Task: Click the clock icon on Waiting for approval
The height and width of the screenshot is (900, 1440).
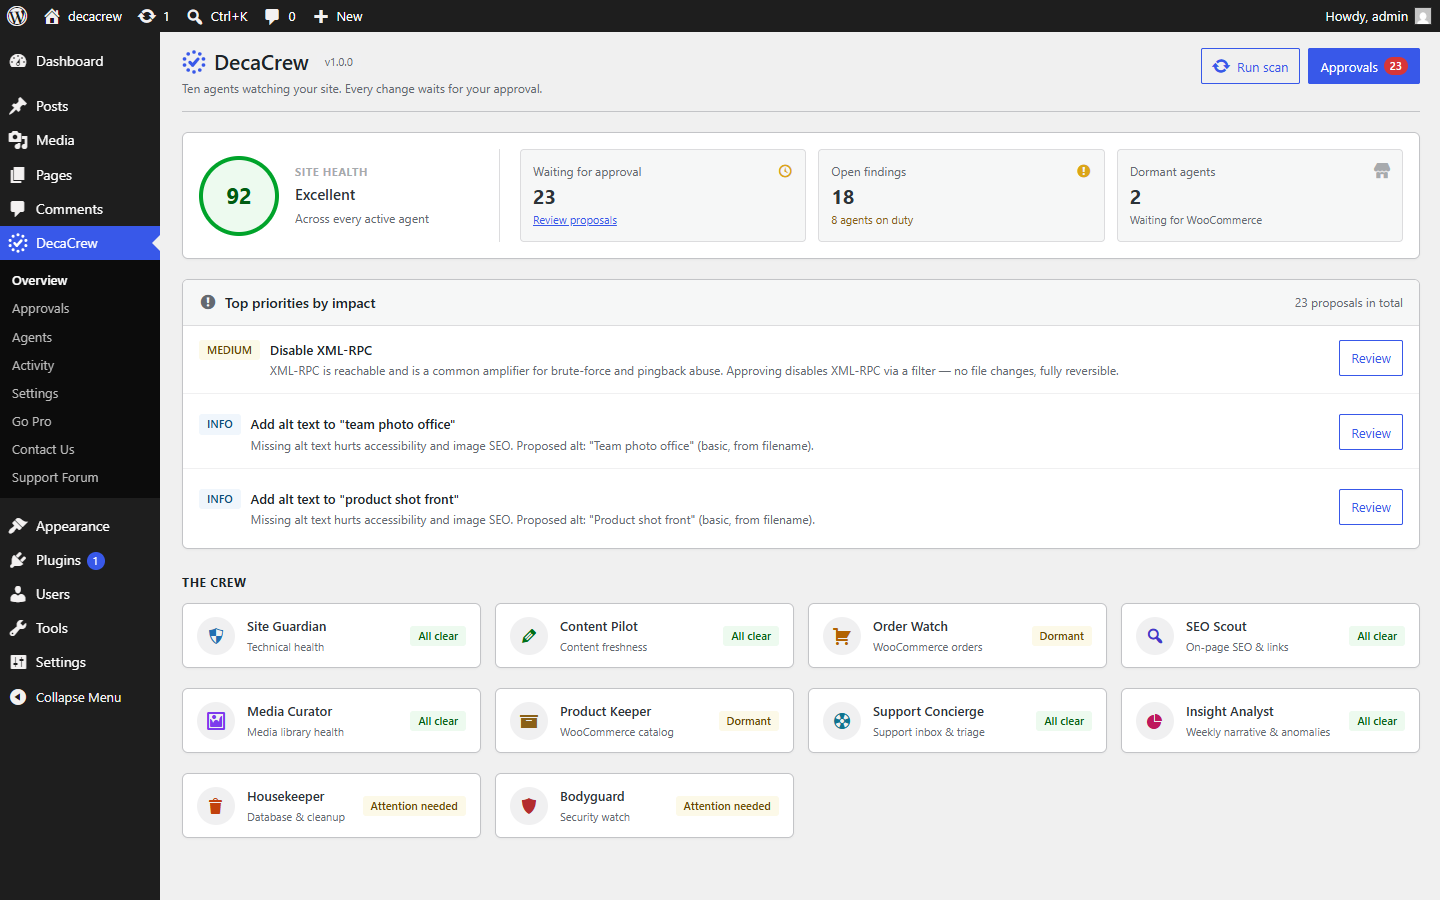Action: (x=785, y=171)
